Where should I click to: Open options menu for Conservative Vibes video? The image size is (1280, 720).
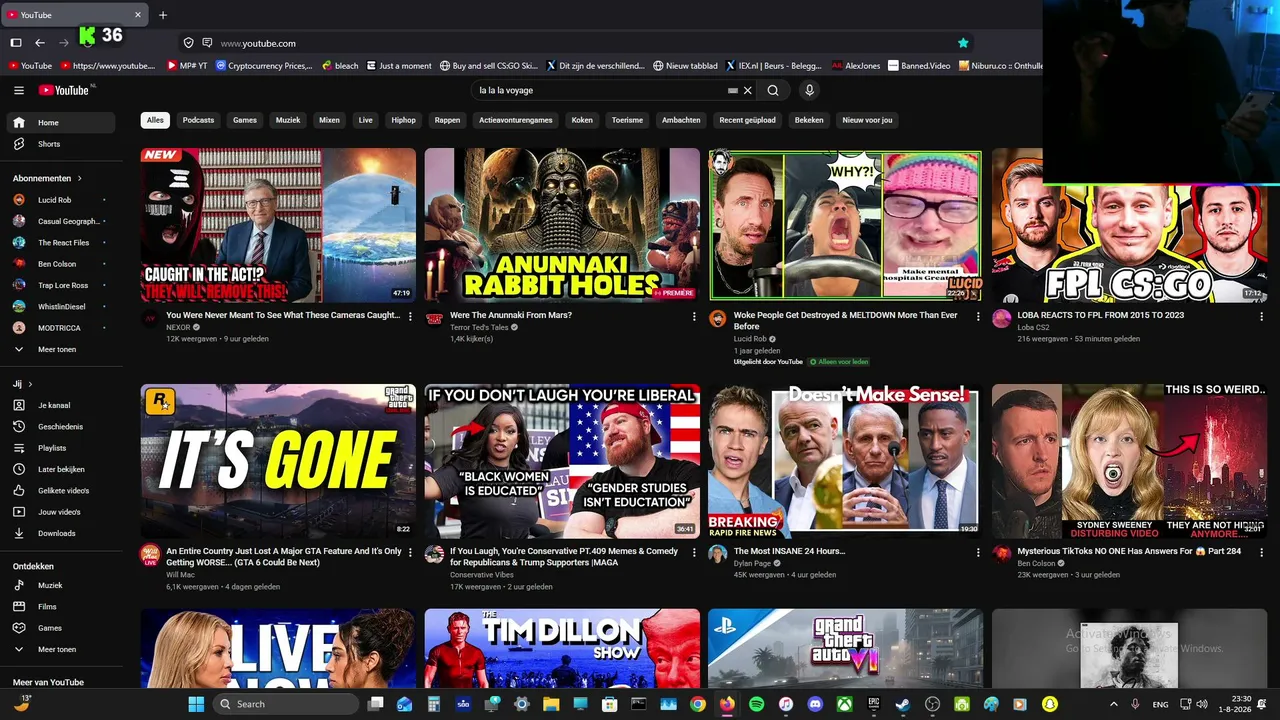[x=694, y=552]
